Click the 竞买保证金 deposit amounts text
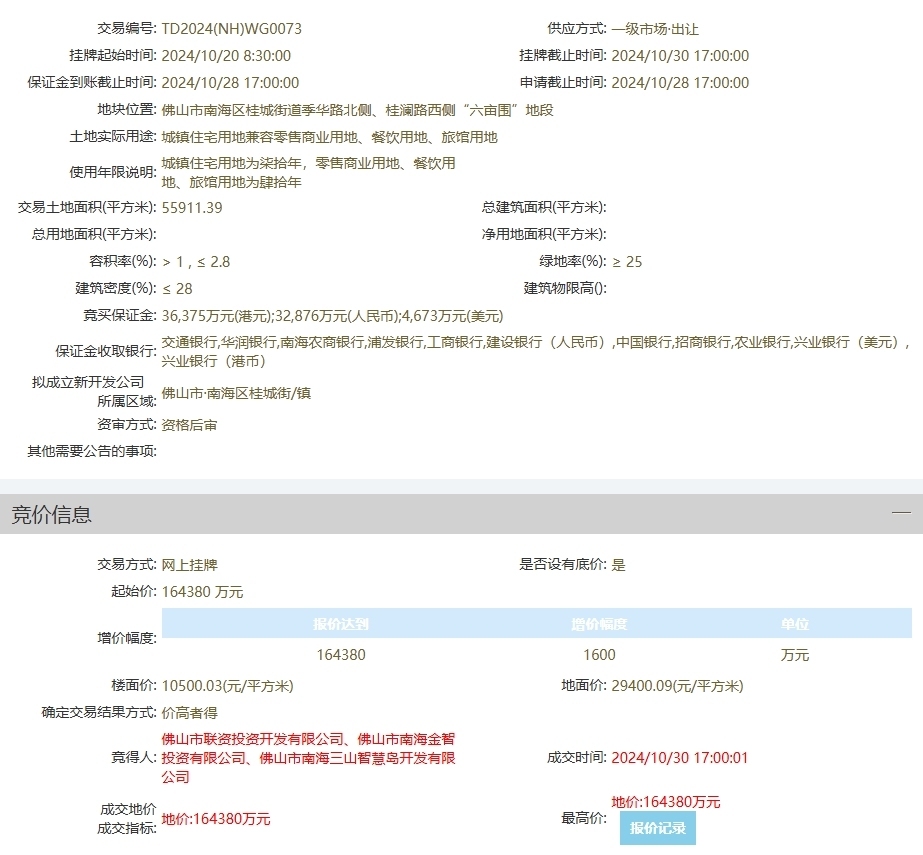Image resolution: width=923 pixels, height=855 pixels. click(332, 315)
